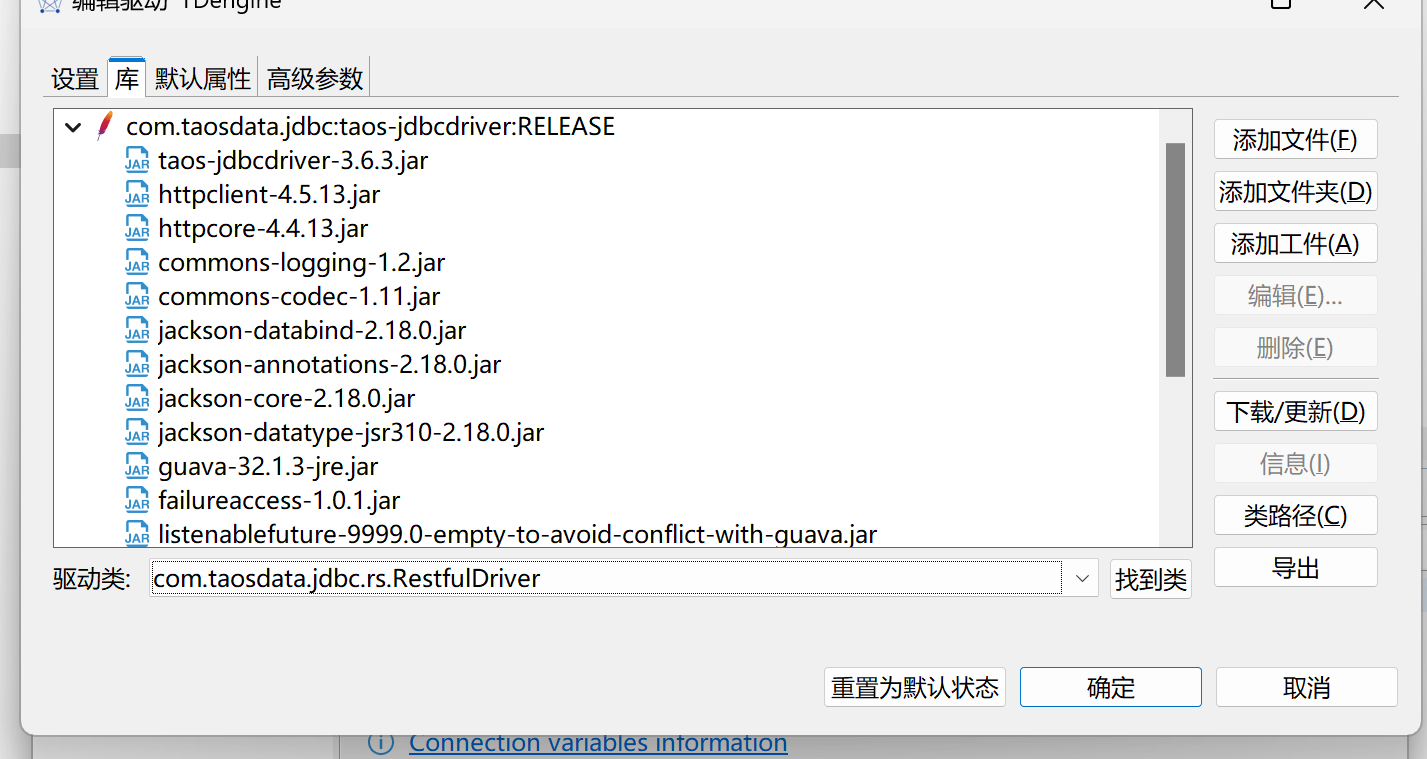Click JAR icon beside httpclient-4.5.13.jar

[137, 194]
